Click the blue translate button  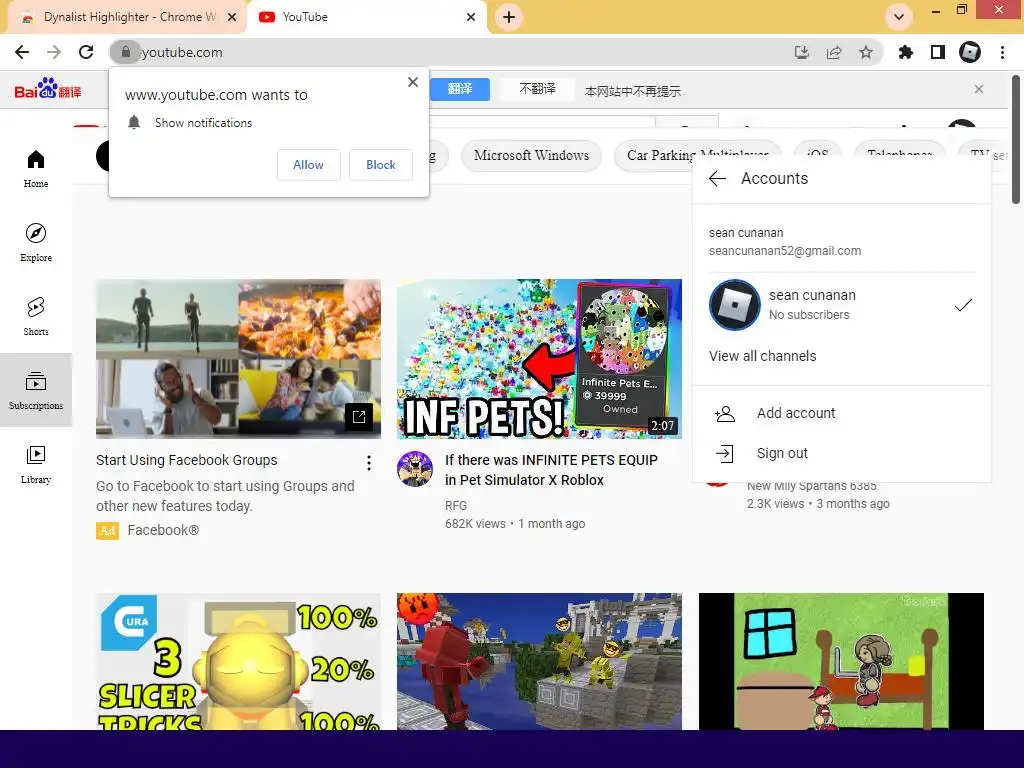point(460,89)
